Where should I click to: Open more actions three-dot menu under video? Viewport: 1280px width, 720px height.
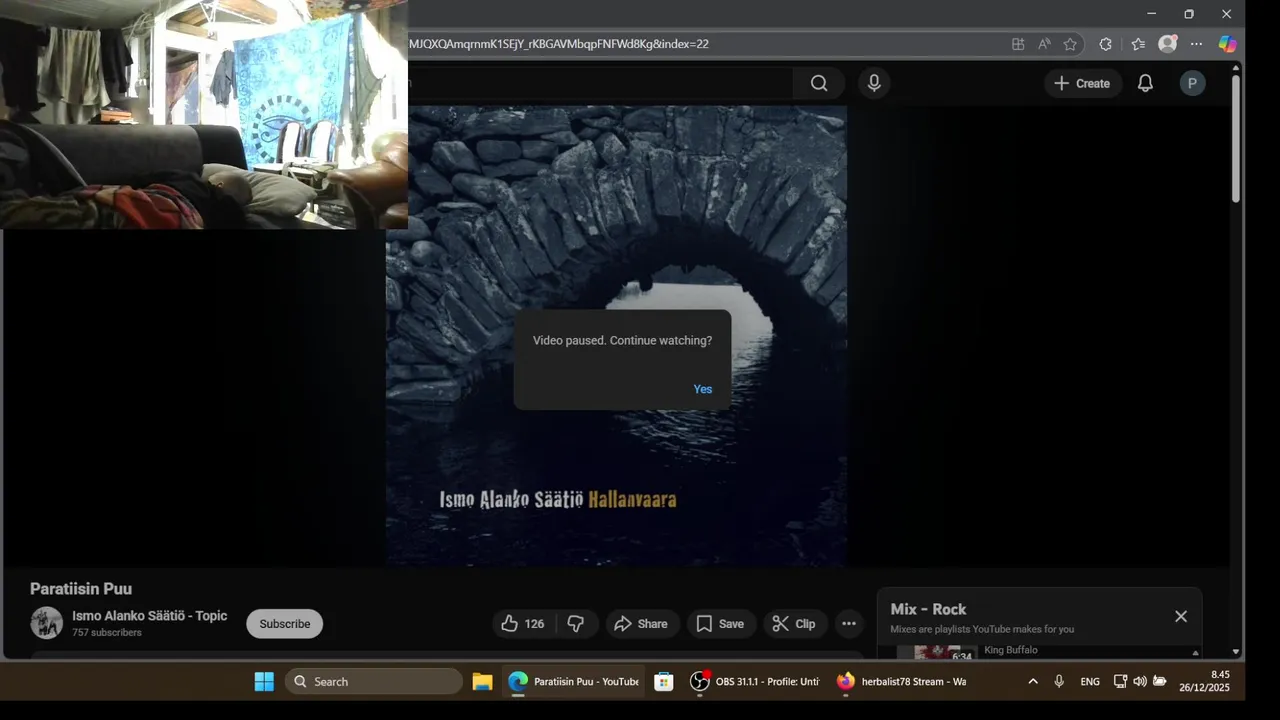coord(849,624)
